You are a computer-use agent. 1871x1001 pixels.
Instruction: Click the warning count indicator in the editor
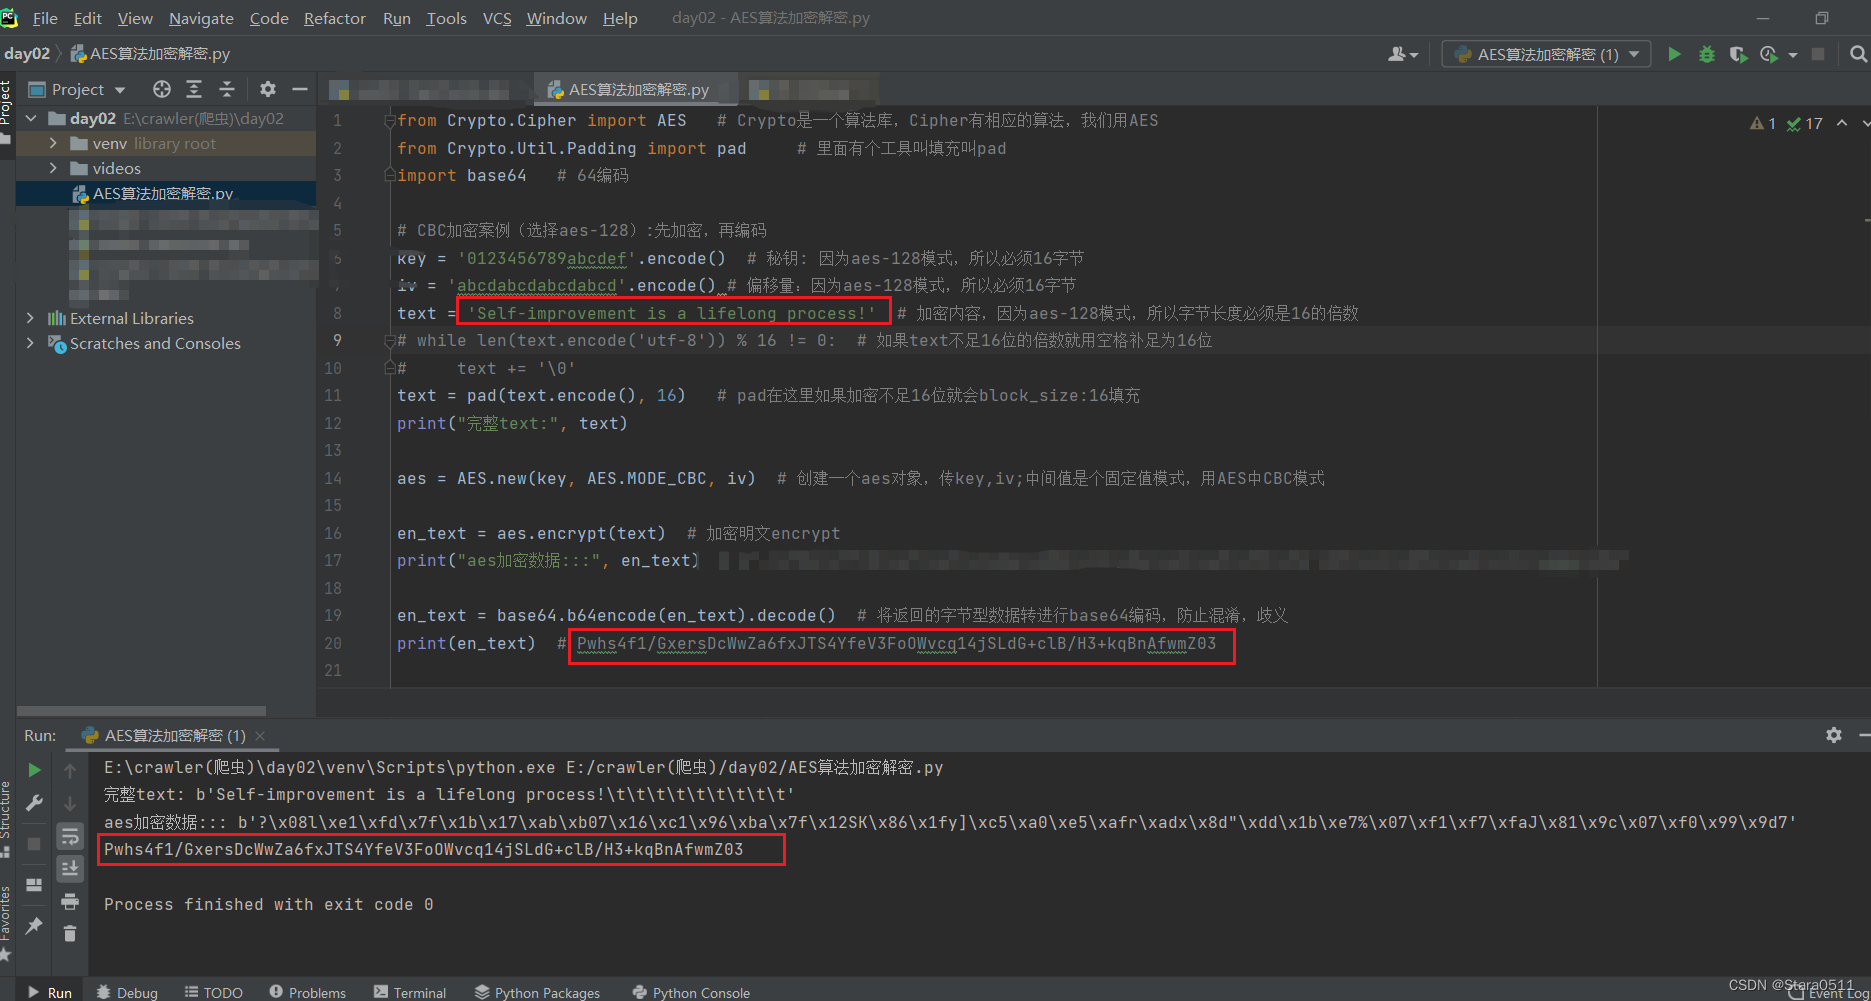click(x=1763, y=123)
